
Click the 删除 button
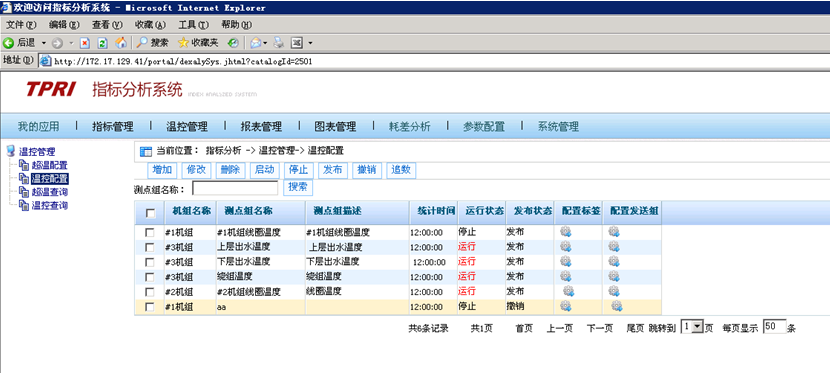coord(231,170)
